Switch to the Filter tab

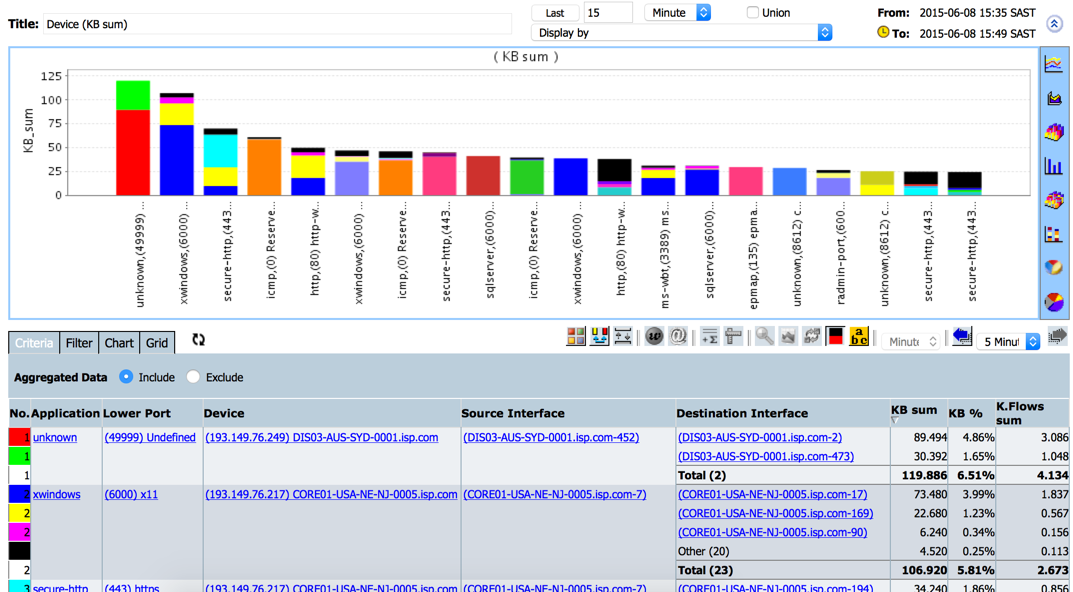[79, 343]
